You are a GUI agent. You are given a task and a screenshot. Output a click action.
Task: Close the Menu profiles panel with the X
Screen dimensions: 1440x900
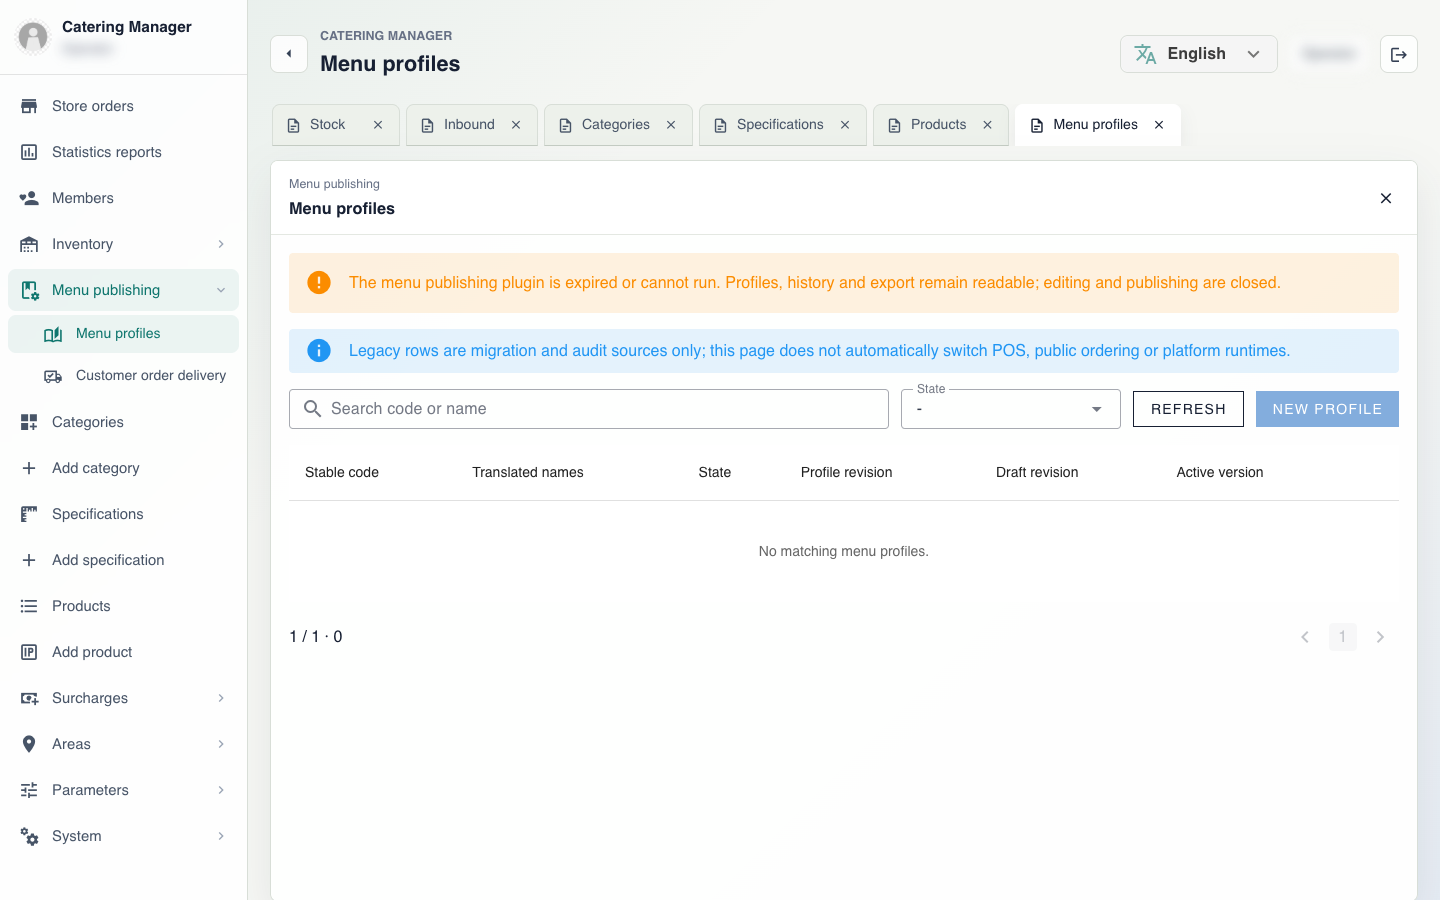point(1386,198)
